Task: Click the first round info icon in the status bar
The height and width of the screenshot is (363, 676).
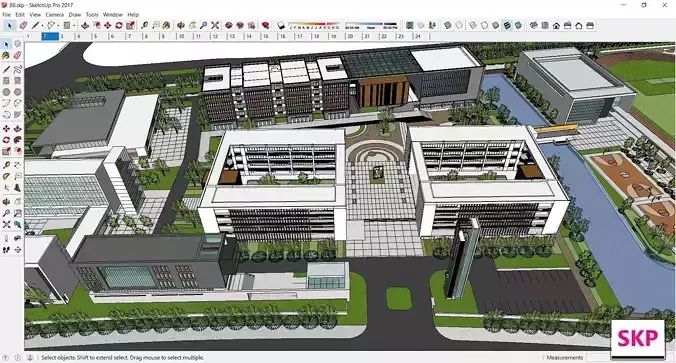Action: (x=5, y=357)
